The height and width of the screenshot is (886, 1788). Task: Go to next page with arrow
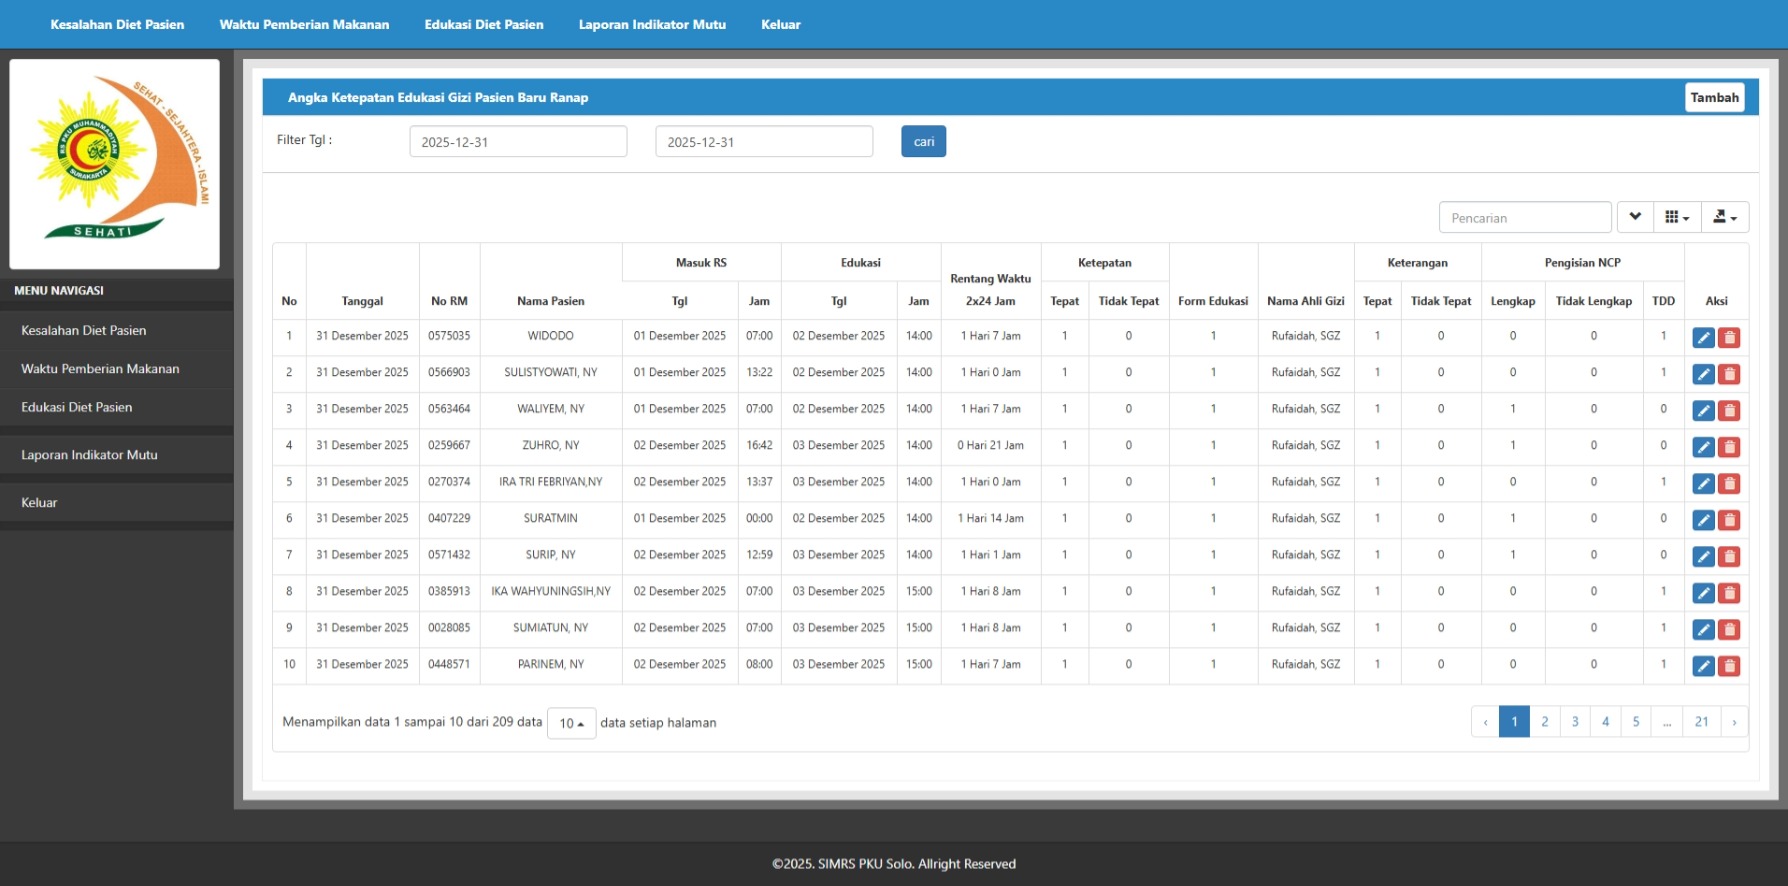point(1734,721)
